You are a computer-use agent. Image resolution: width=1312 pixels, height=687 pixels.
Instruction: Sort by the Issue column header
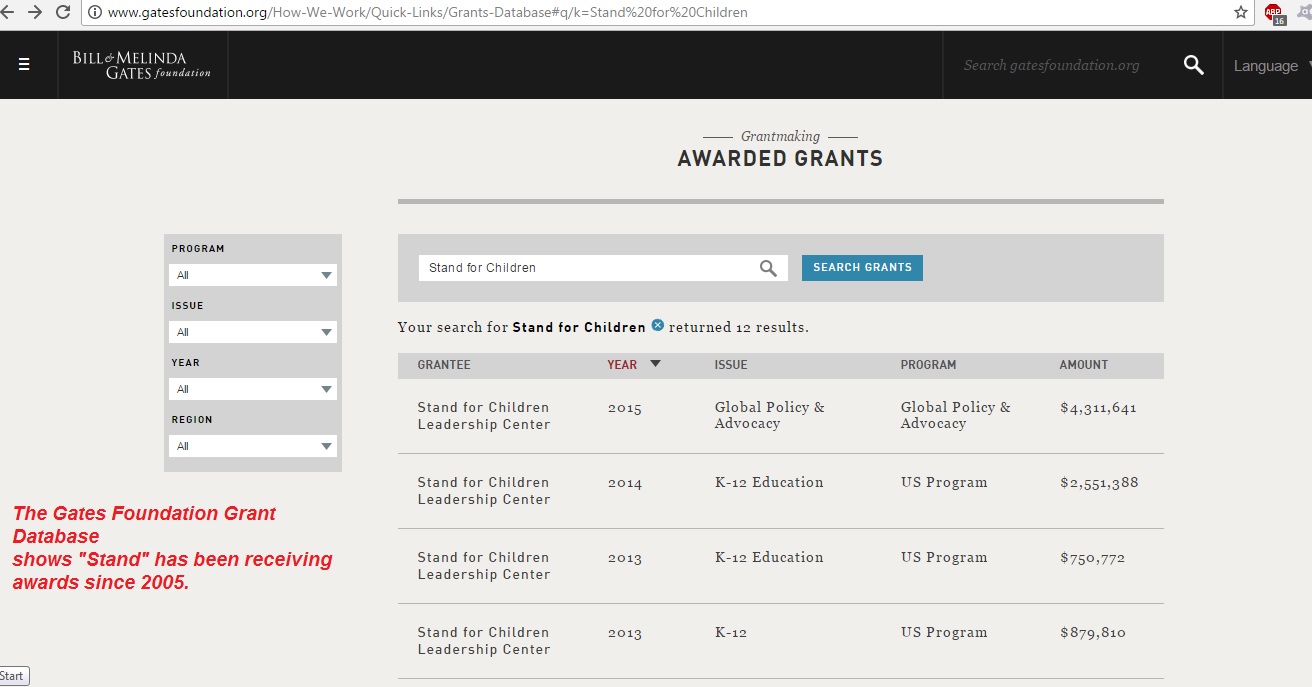tap(731, 365)
